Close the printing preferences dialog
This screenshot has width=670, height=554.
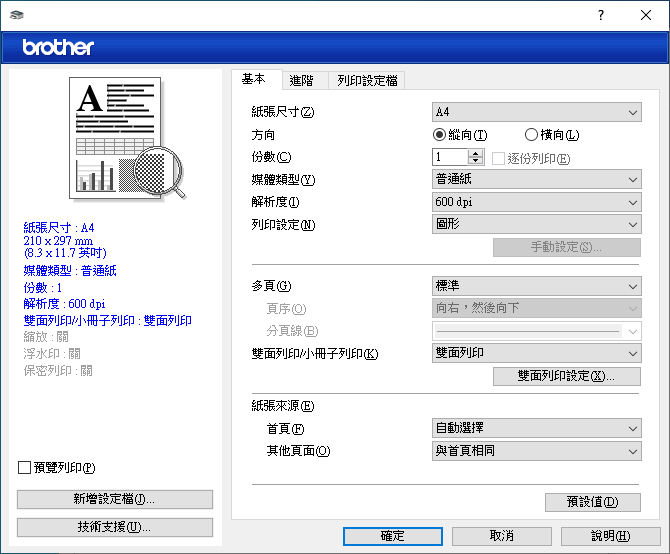coord(646,15)
